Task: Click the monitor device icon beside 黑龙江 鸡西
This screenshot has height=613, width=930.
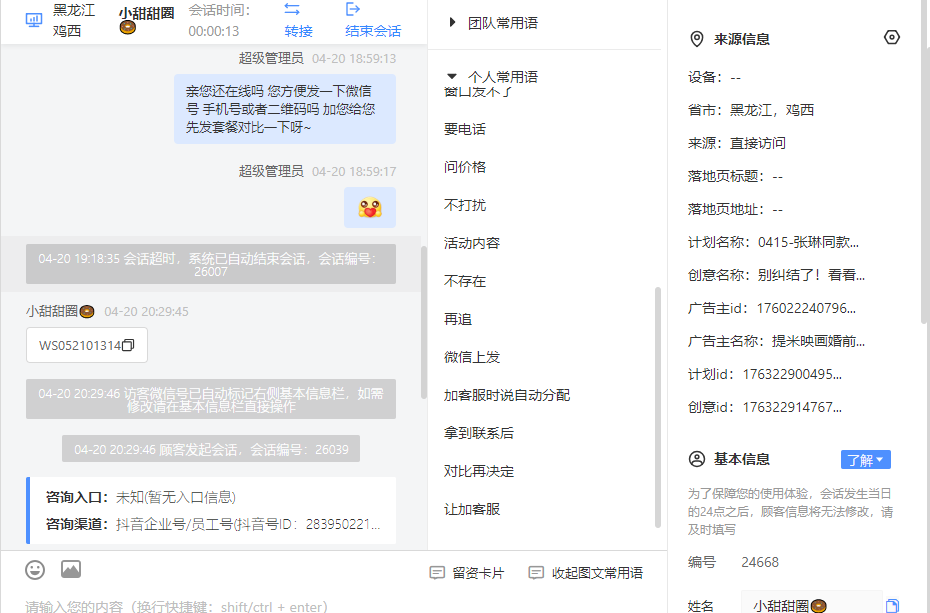Action: tap(34, 20)
